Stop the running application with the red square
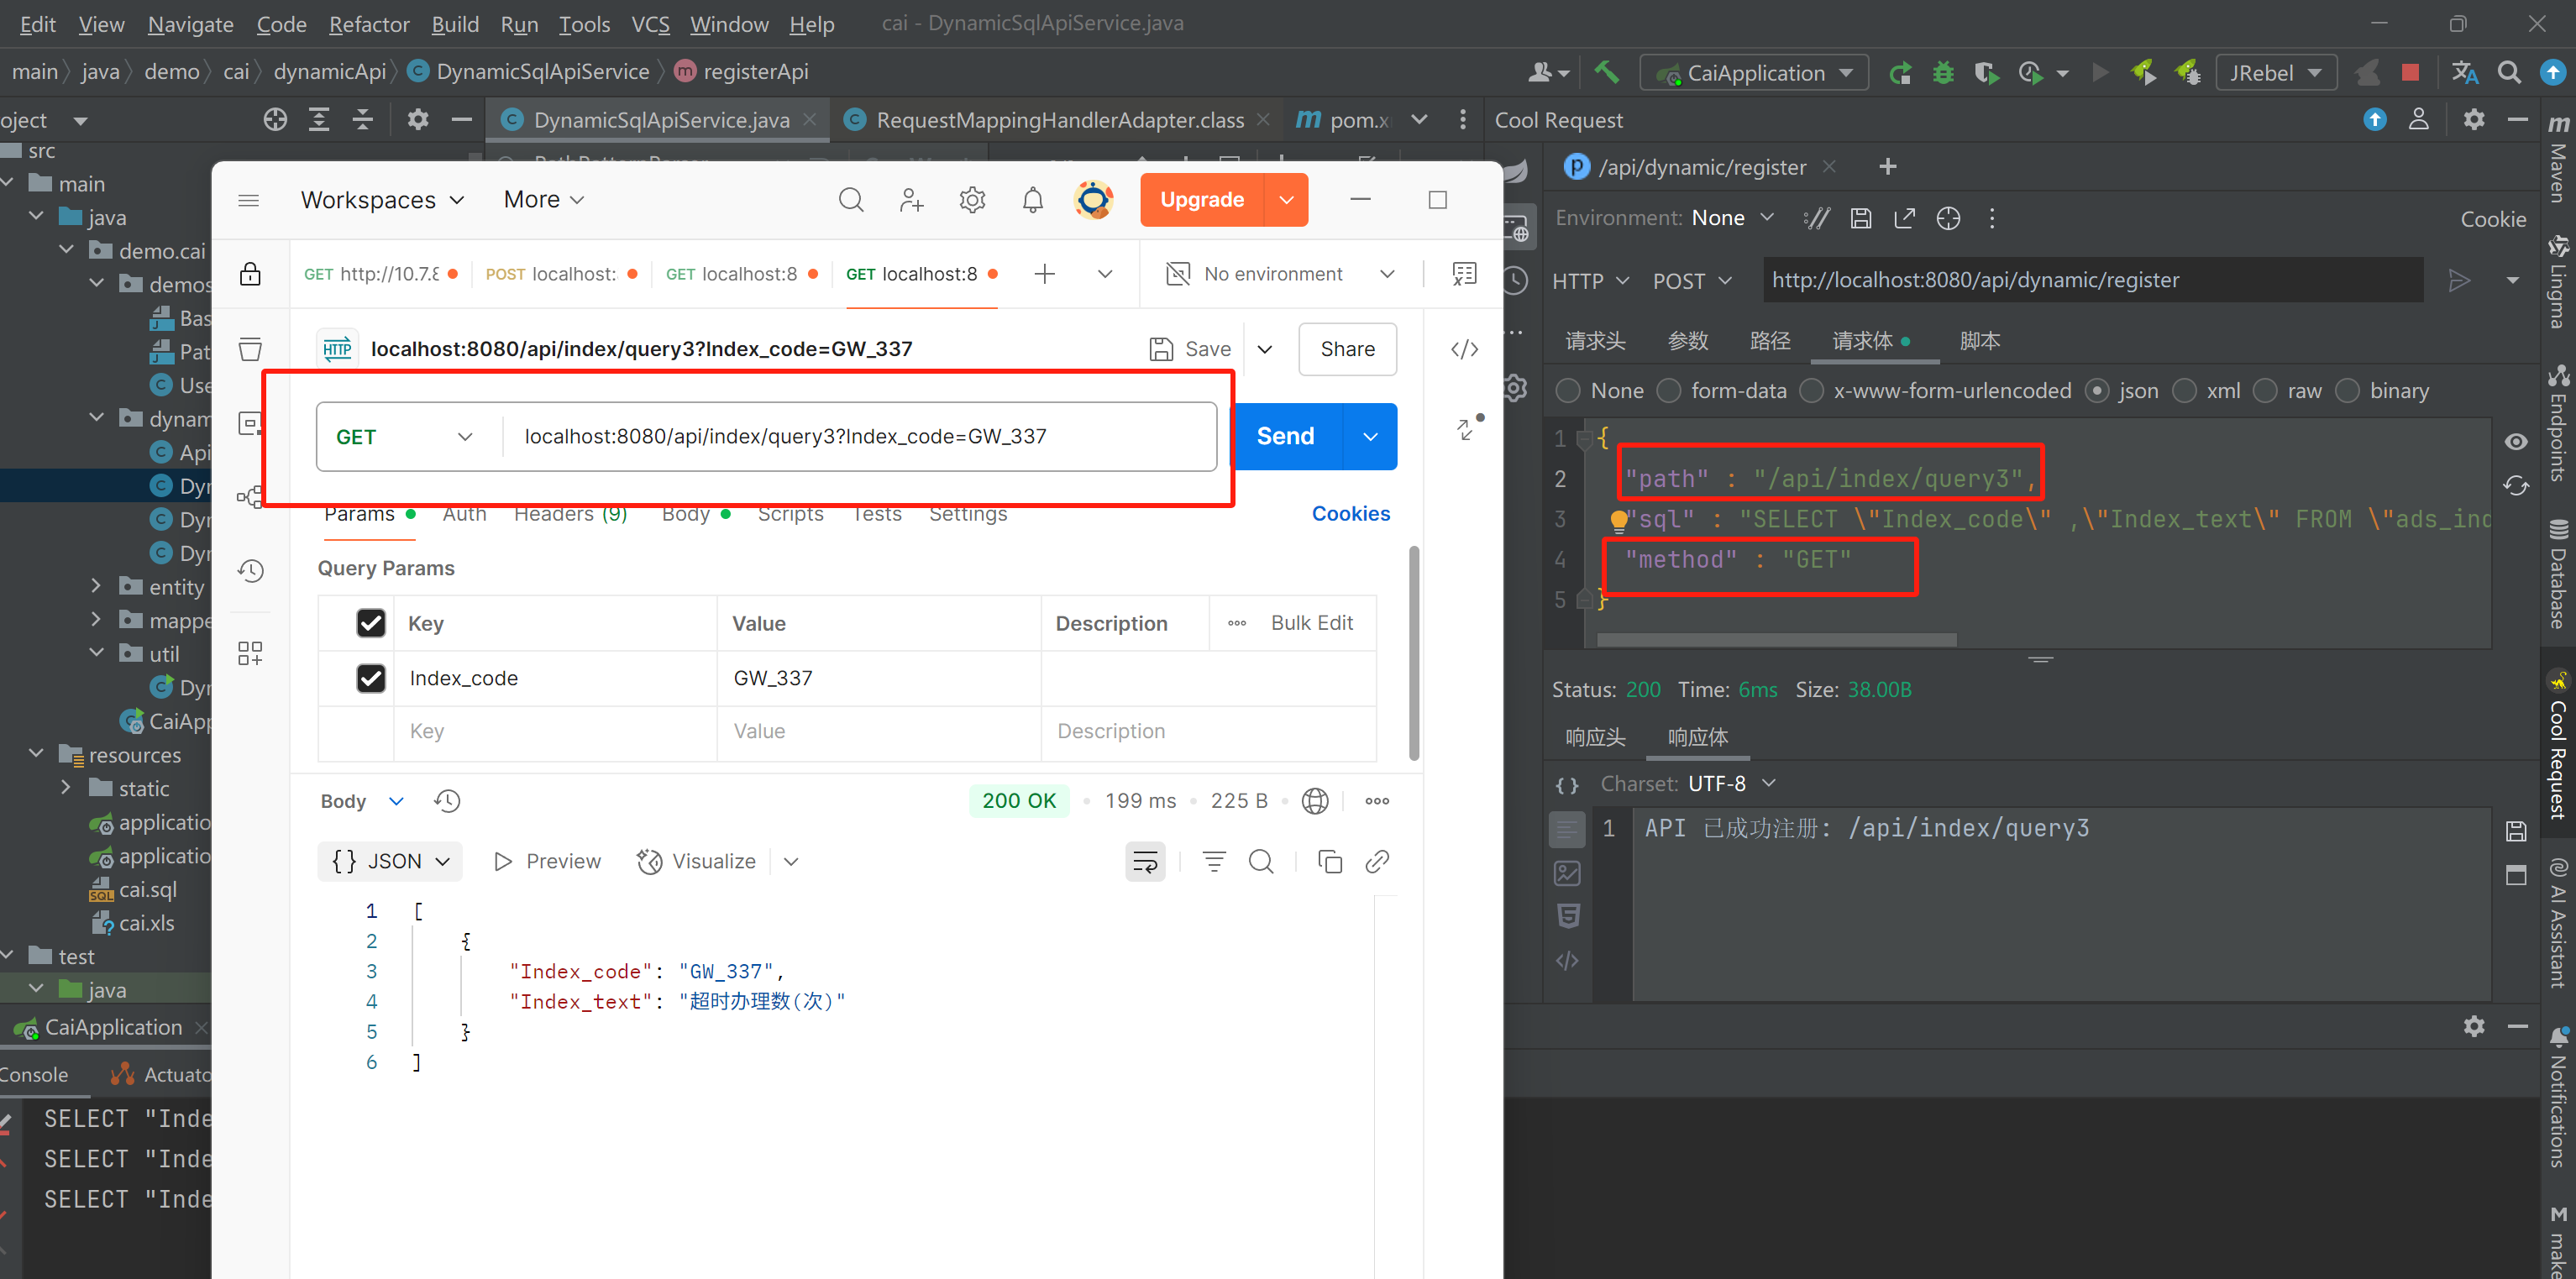 coord(2411,72)
